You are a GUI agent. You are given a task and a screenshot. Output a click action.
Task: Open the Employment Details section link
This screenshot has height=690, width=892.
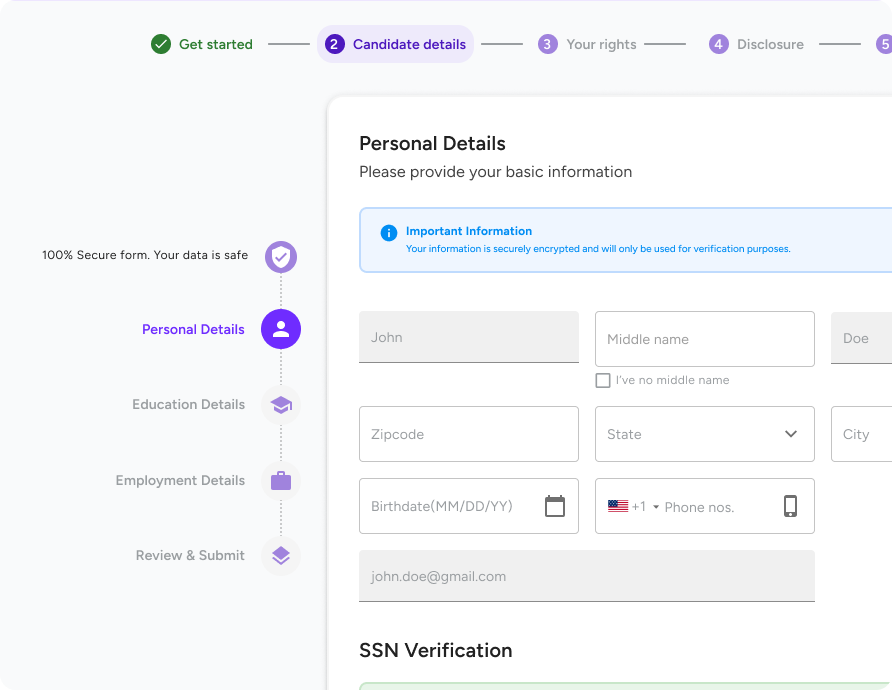[180, 481]
